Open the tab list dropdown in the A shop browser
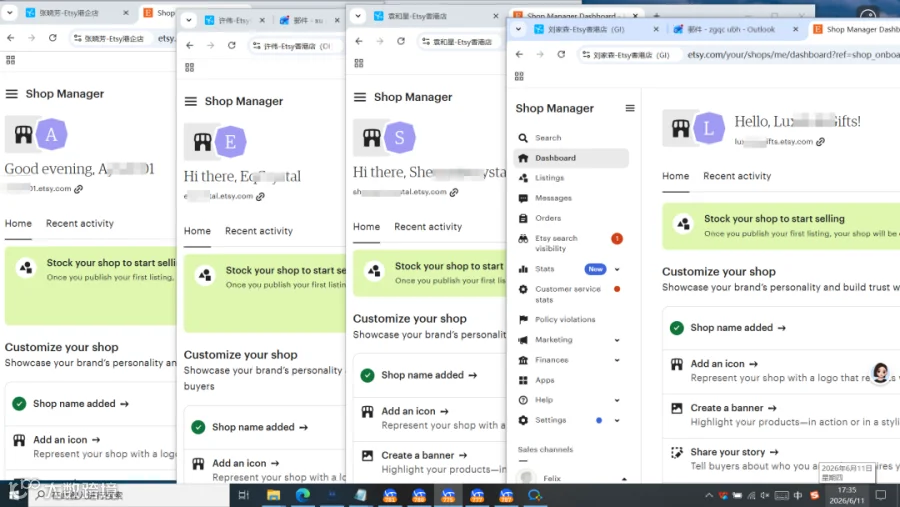900x507 pixels. pyautogui.click(x=10, y=13)
